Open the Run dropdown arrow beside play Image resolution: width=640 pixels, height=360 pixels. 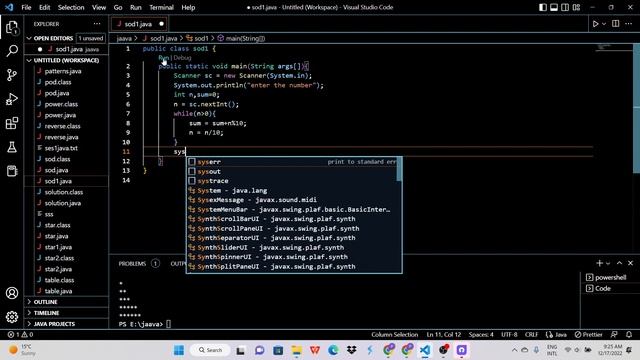[x=604, y=24]
